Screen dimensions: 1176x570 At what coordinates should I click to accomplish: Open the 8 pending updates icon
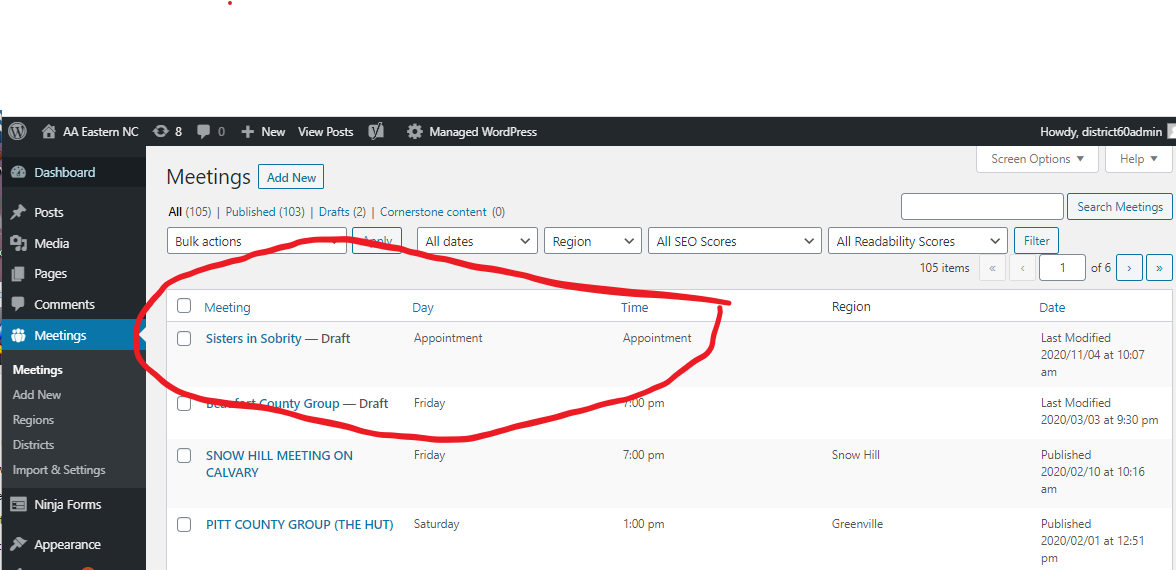point(160,131)
